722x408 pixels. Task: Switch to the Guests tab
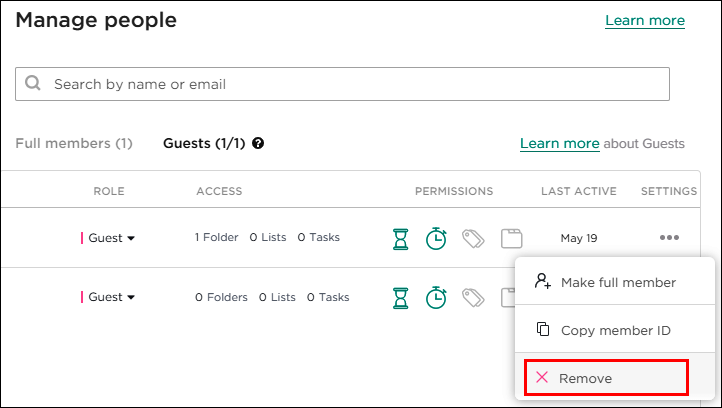[x=204, y=144]
